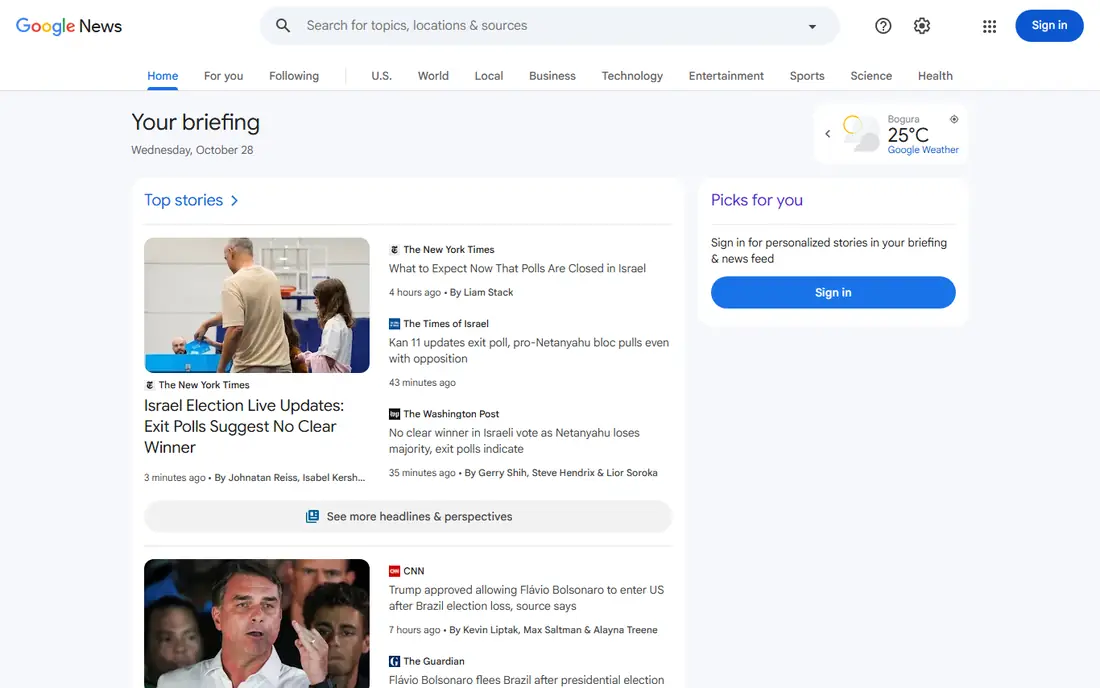1100x688 pixels.
Task: Open the Settings gear icon
Action: [x=922, y=26]
